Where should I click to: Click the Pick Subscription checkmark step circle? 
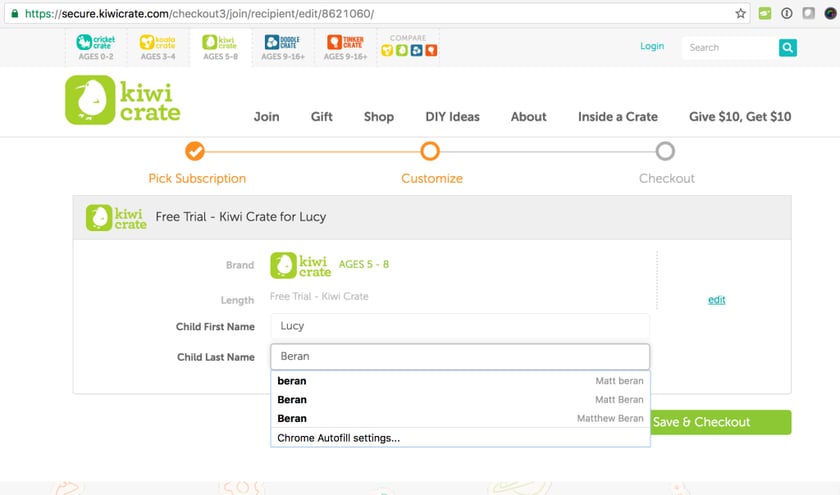coord(195,151)
